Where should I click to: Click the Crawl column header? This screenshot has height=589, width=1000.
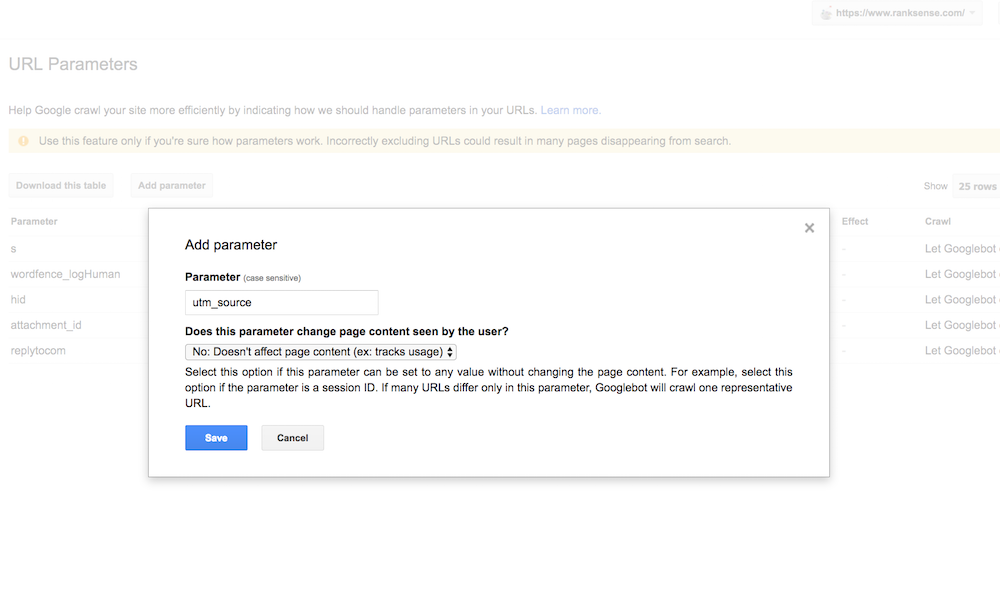938,221
